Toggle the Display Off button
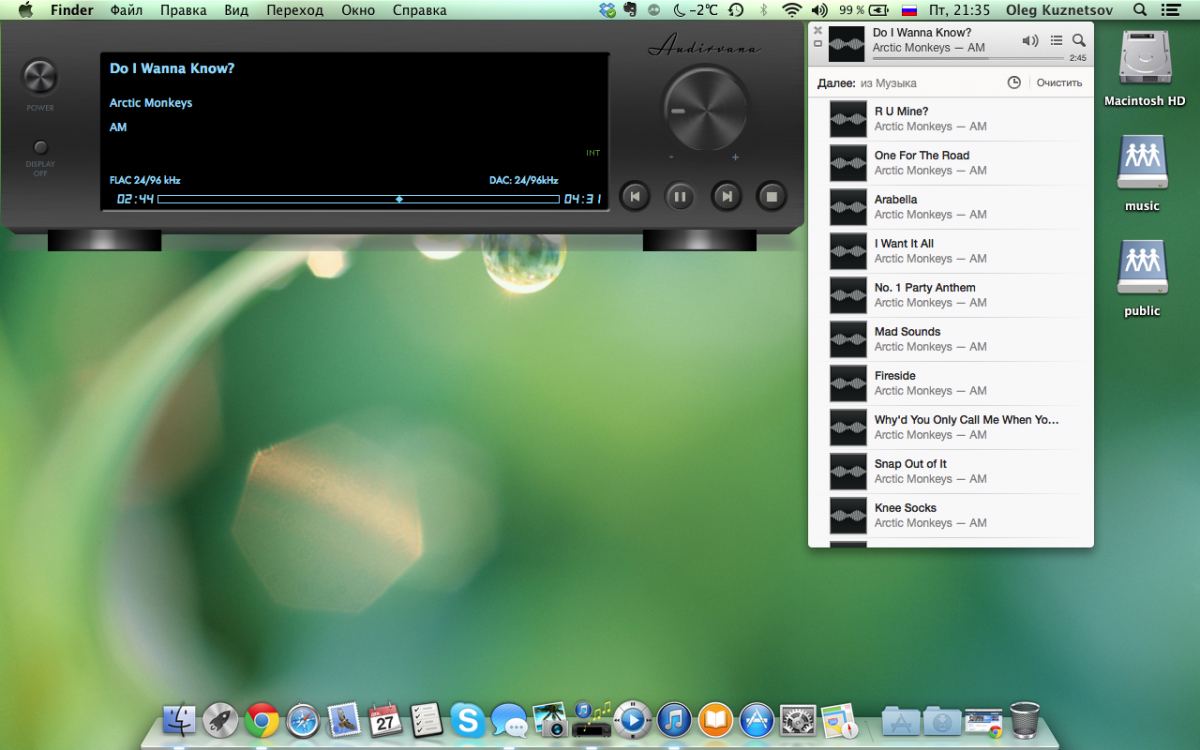Image resolution: width=1200 pixels, height=750 pixels. [41, 148]
